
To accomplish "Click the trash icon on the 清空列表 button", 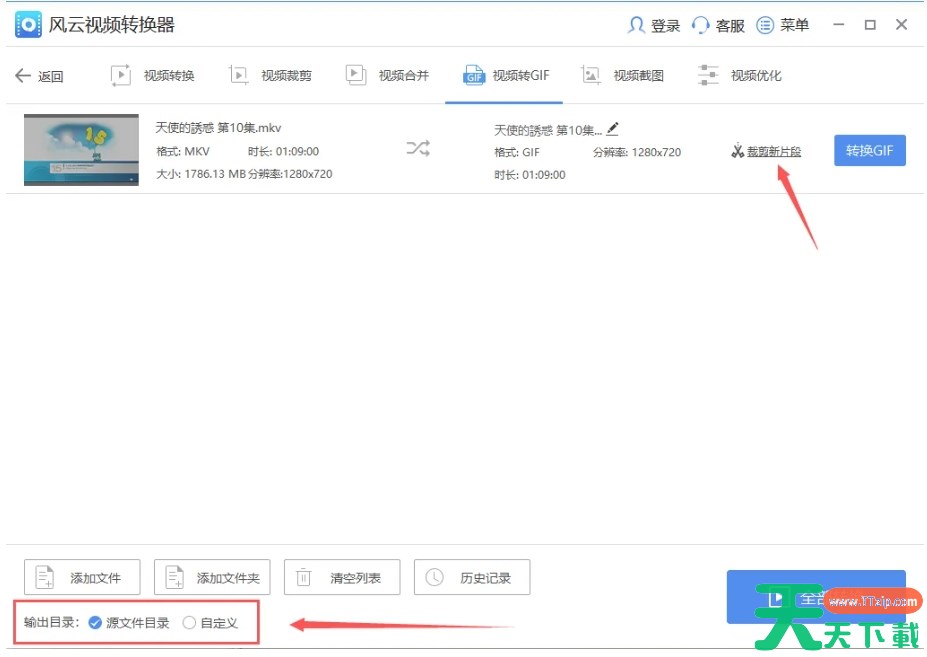I will 304,576.
